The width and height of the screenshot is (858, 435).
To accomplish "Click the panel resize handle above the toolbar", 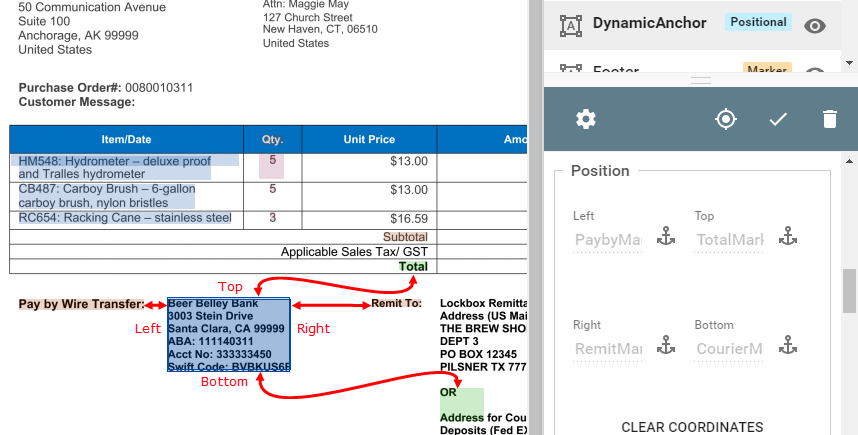I will pyautogui.click(x=700, y=80).
